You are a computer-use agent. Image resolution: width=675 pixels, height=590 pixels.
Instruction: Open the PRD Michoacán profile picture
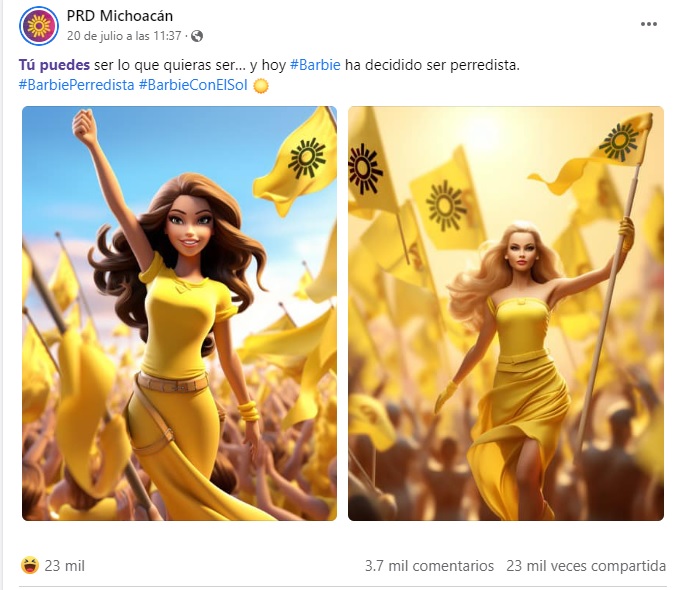(39, 26)
